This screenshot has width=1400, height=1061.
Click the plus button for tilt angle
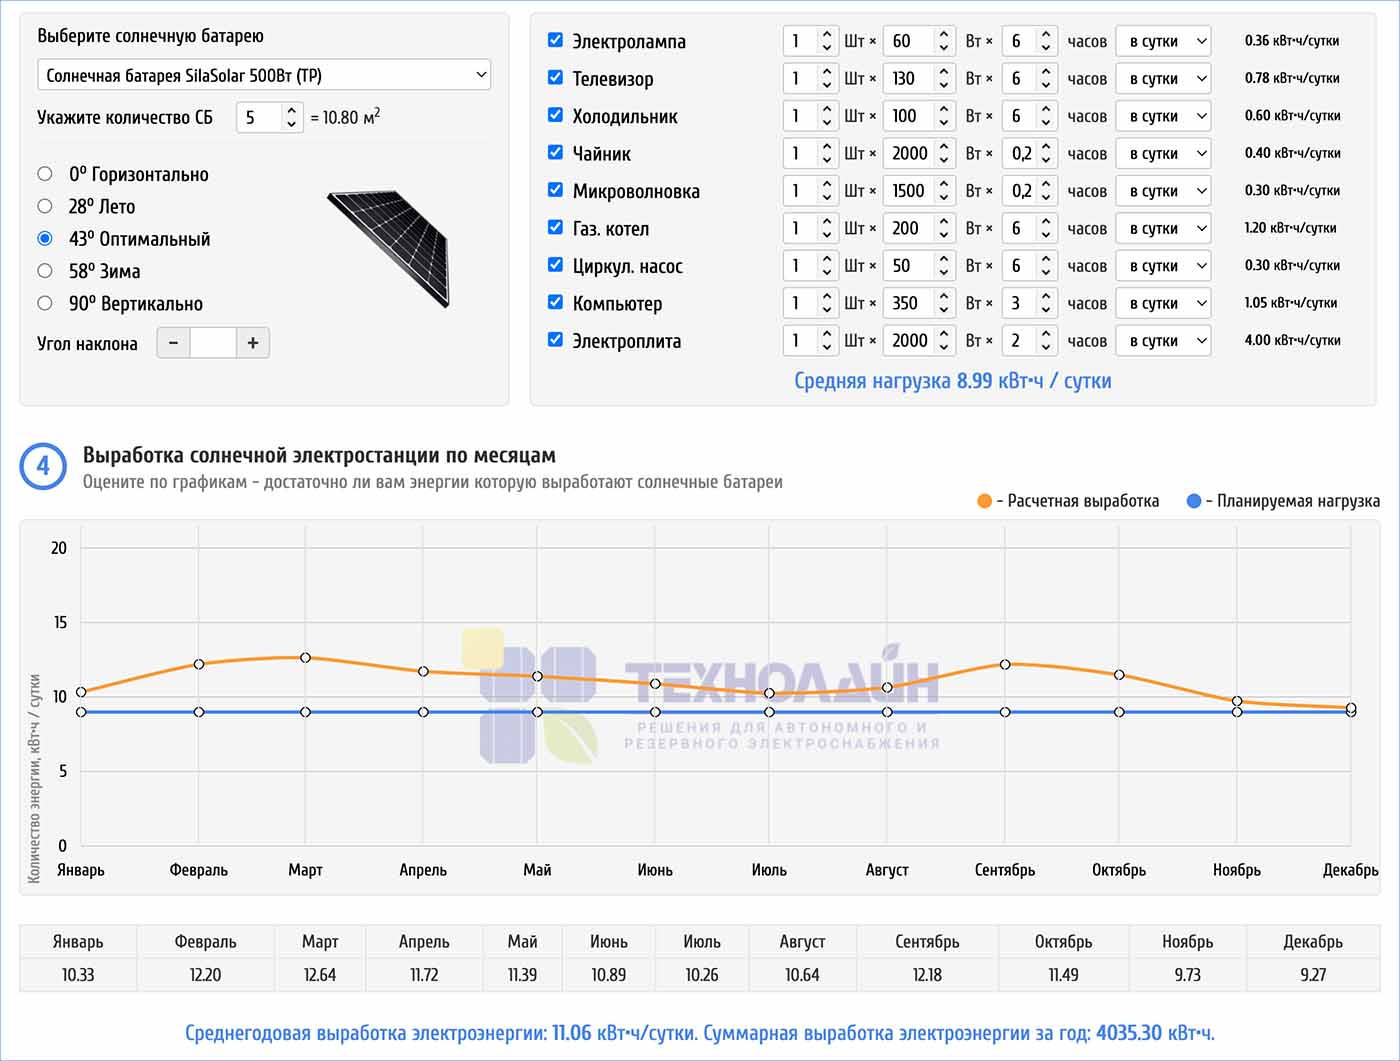pos(253,343)
